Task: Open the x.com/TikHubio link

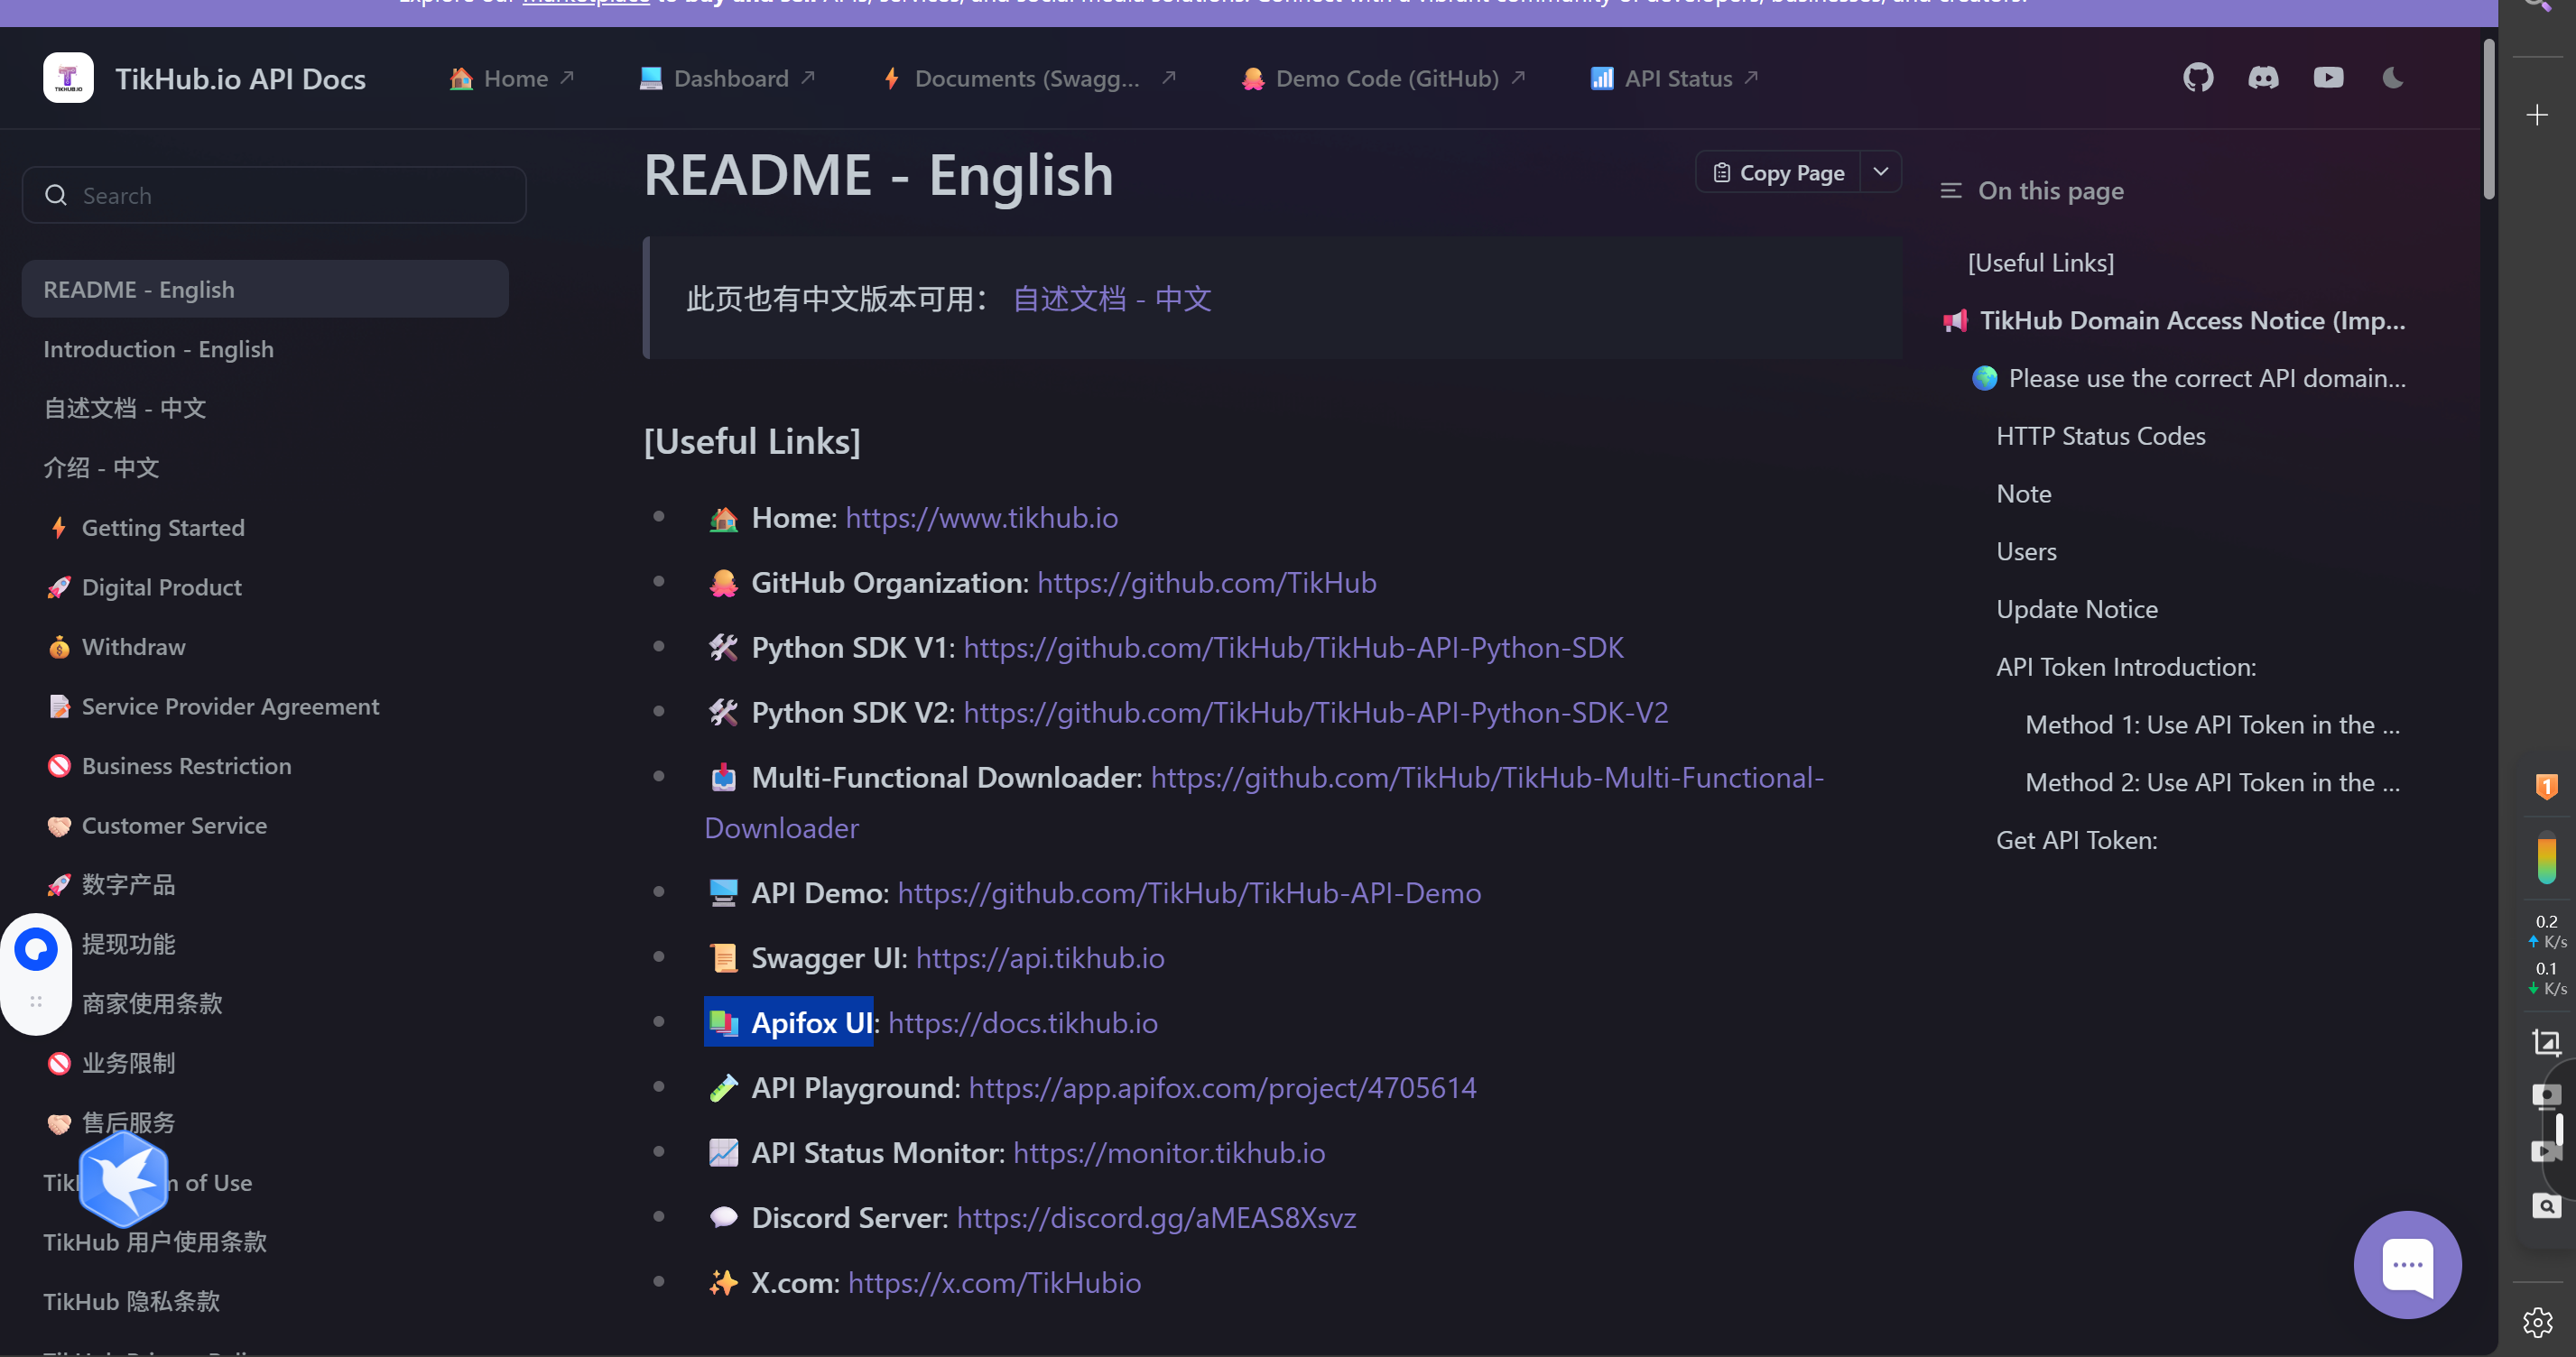Action: pos(995,1283)
